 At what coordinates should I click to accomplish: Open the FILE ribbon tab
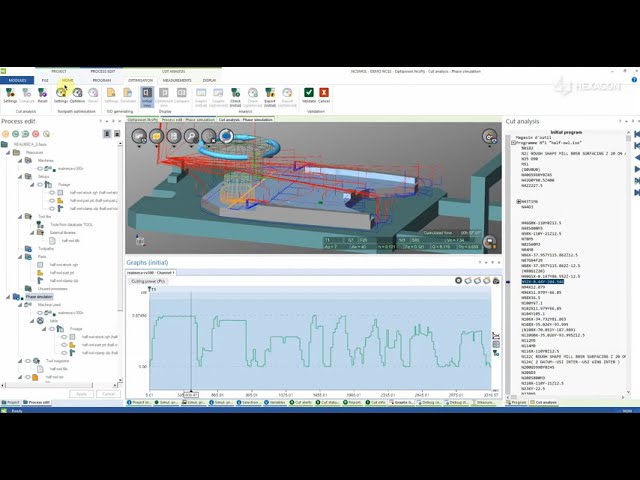[45, 80]
